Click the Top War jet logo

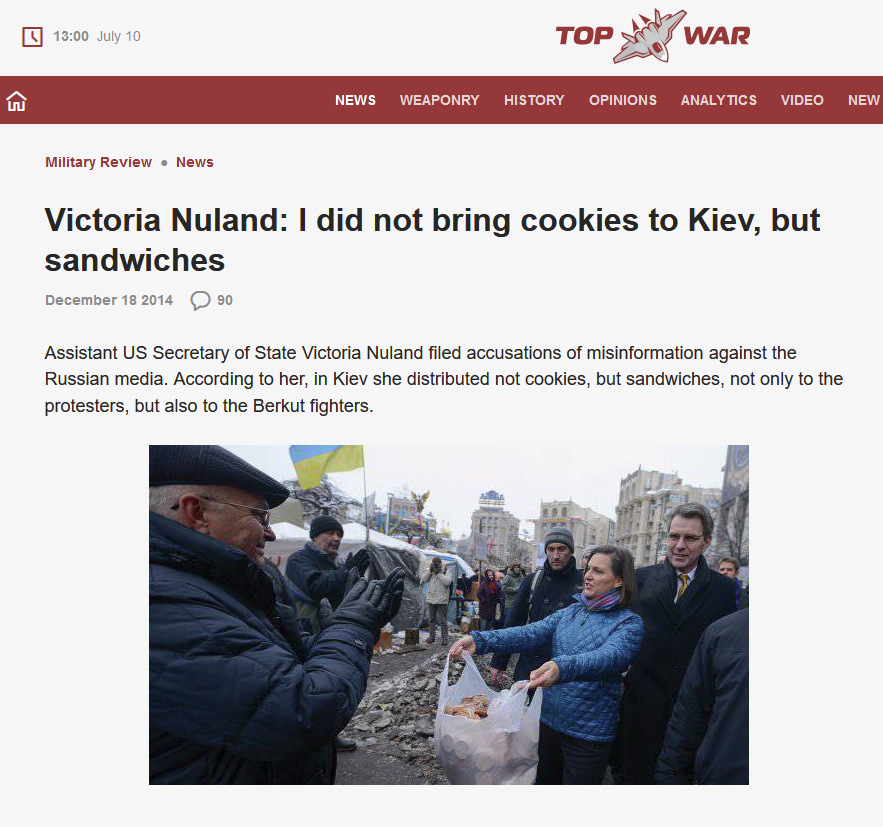(653, 35)
